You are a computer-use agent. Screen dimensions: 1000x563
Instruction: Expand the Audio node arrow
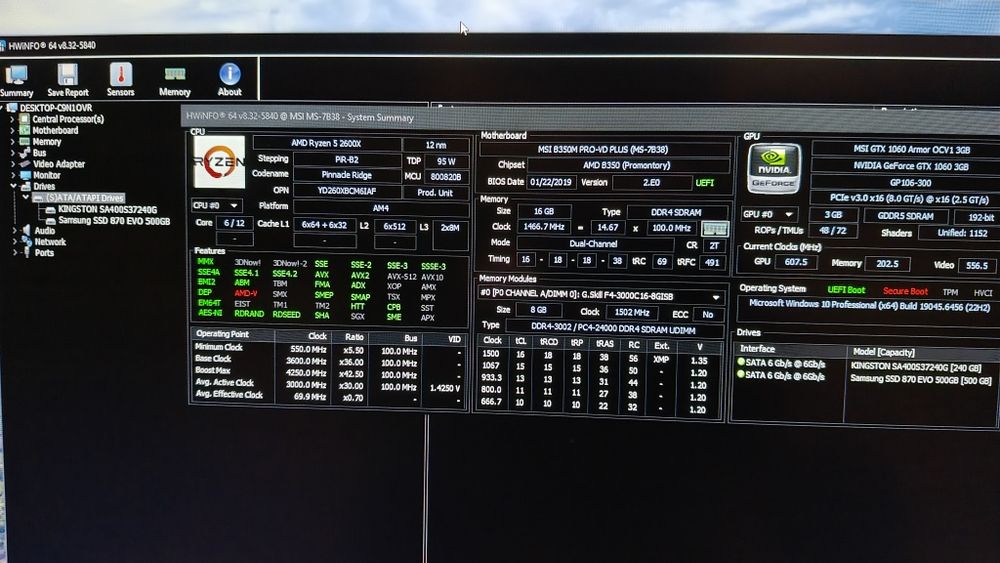tap(14, 231)
